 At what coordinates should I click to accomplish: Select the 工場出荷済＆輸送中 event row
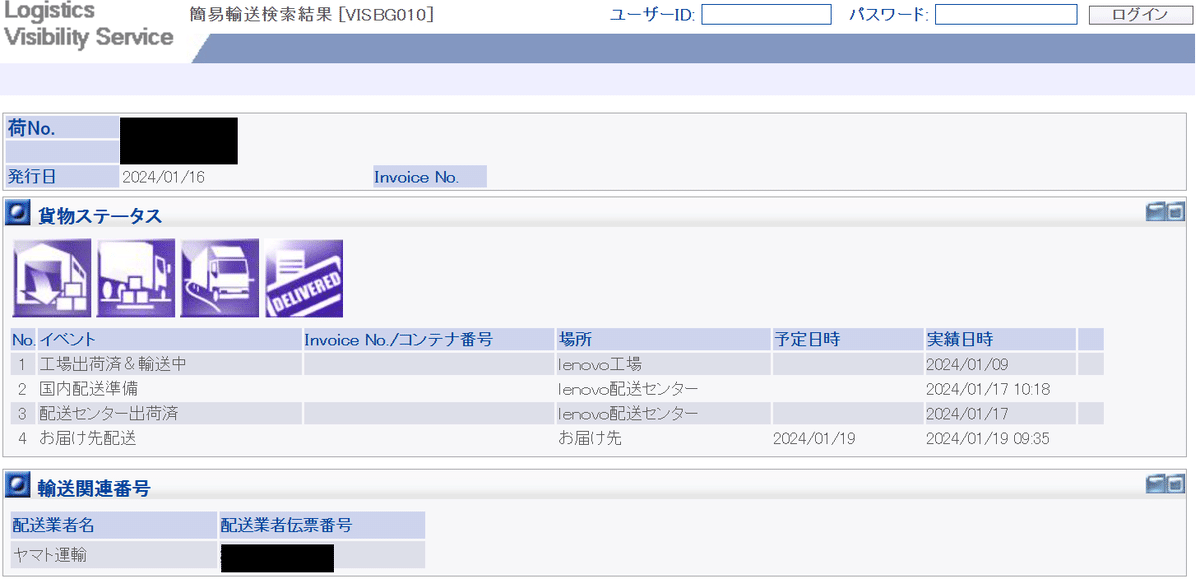557,364
